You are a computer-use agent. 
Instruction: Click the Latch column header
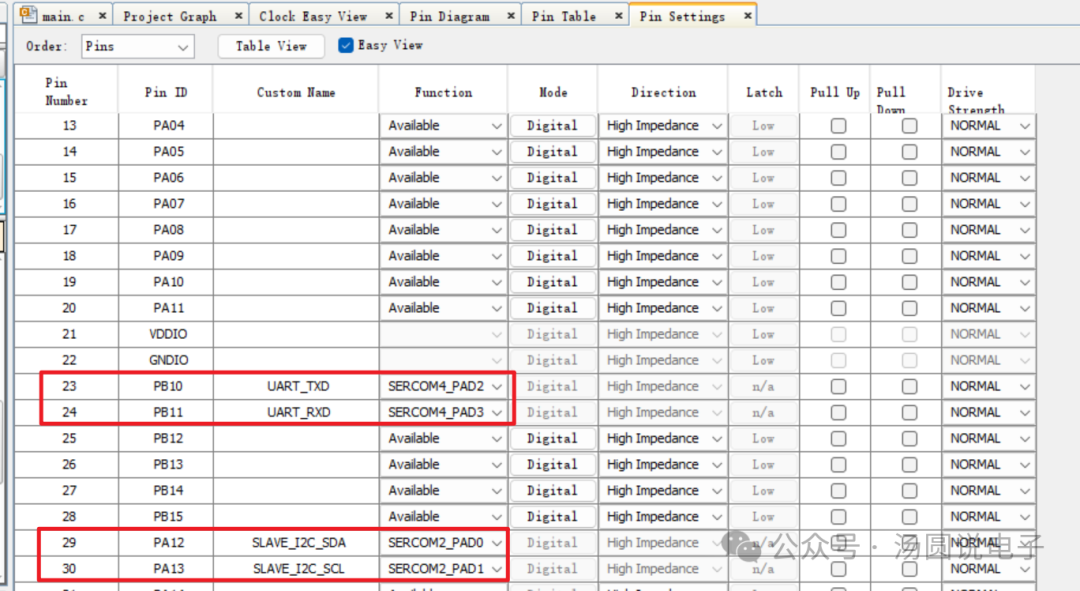(x=764, y=92)
